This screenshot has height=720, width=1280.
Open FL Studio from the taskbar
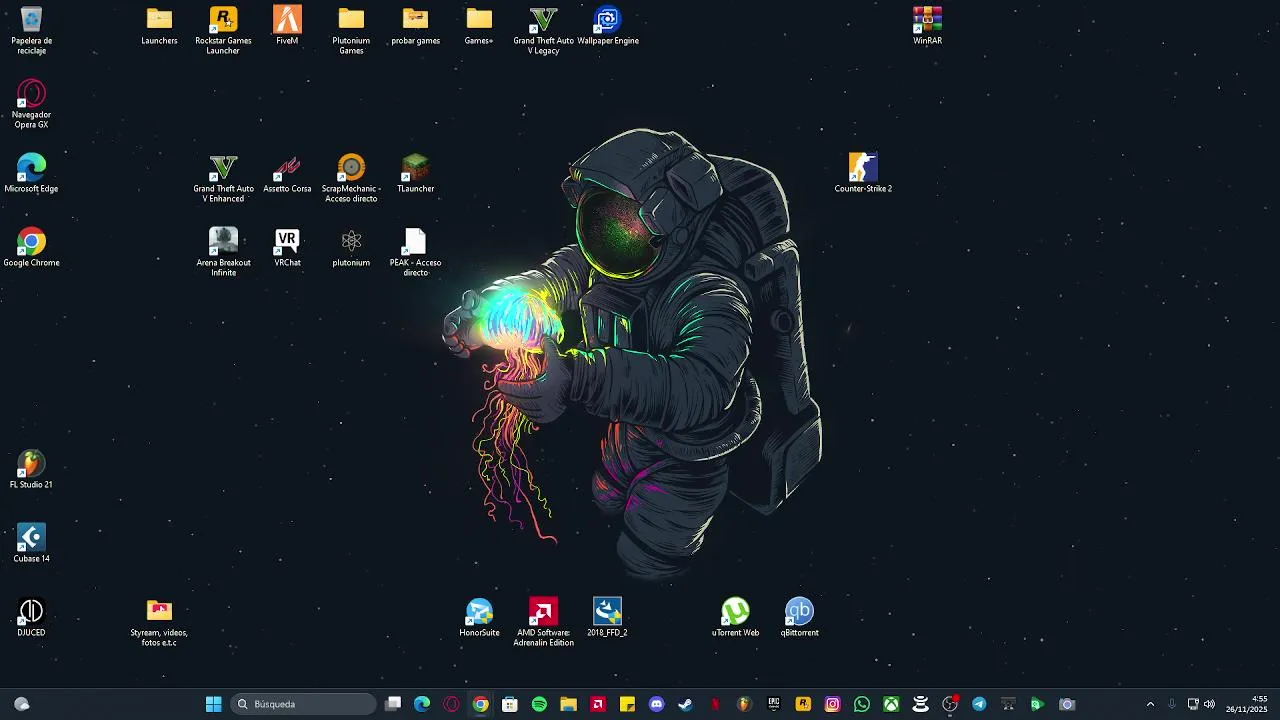(x=744, y=704)
